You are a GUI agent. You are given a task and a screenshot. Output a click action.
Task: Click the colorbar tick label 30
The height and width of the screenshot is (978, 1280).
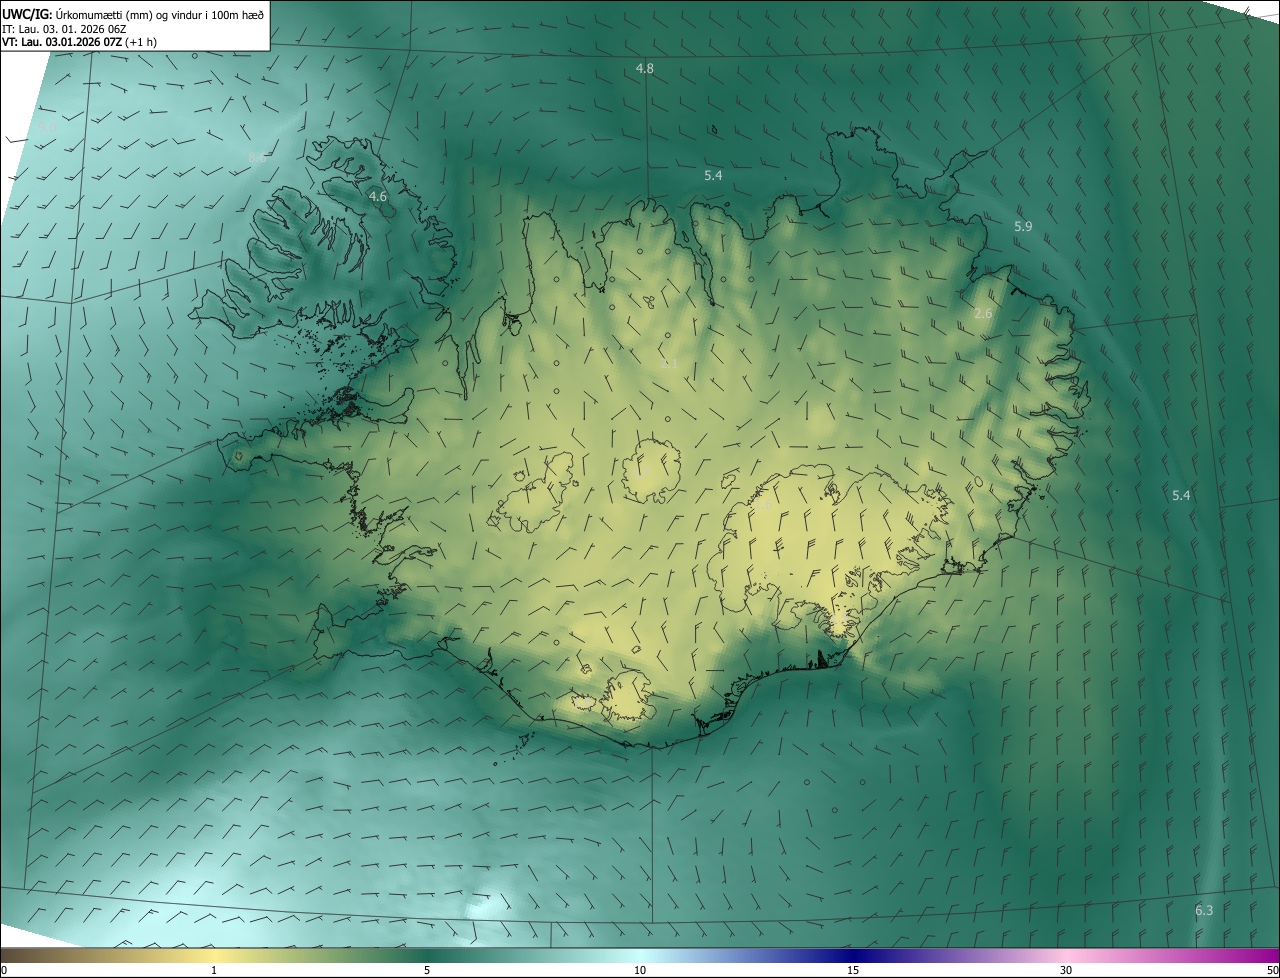(1066, 970)
